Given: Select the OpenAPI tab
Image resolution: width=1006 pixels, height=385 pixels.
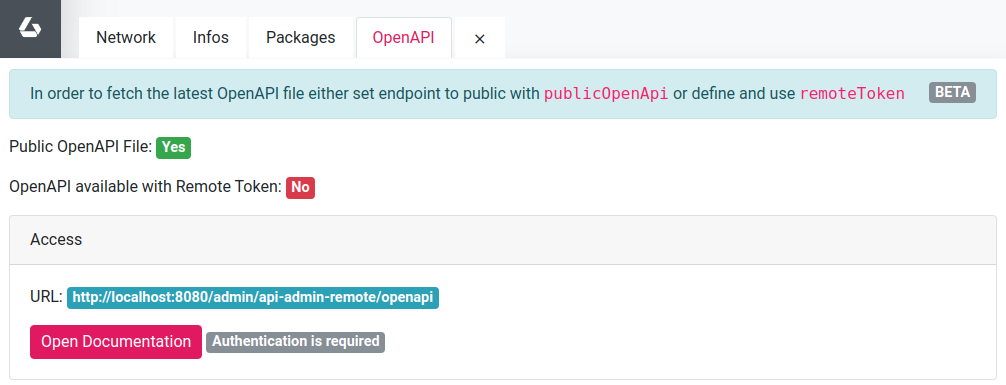Looking at the screenshot, I should pos(404,38).
